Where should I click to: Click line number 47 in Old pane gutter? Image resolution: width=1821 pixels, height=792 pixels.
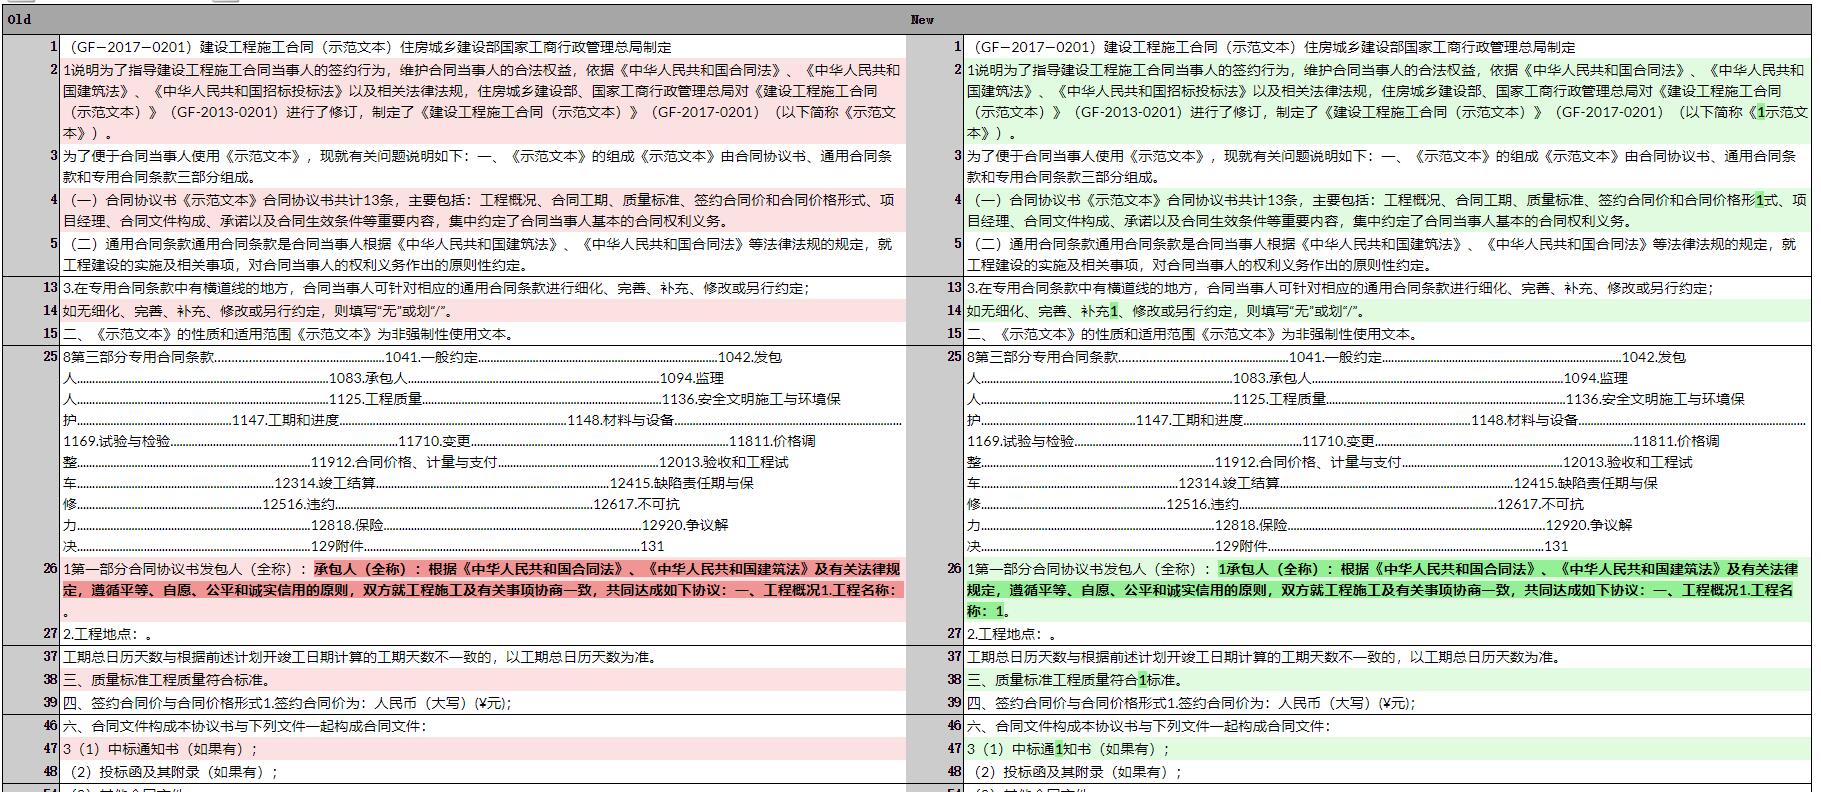(51, 749)
